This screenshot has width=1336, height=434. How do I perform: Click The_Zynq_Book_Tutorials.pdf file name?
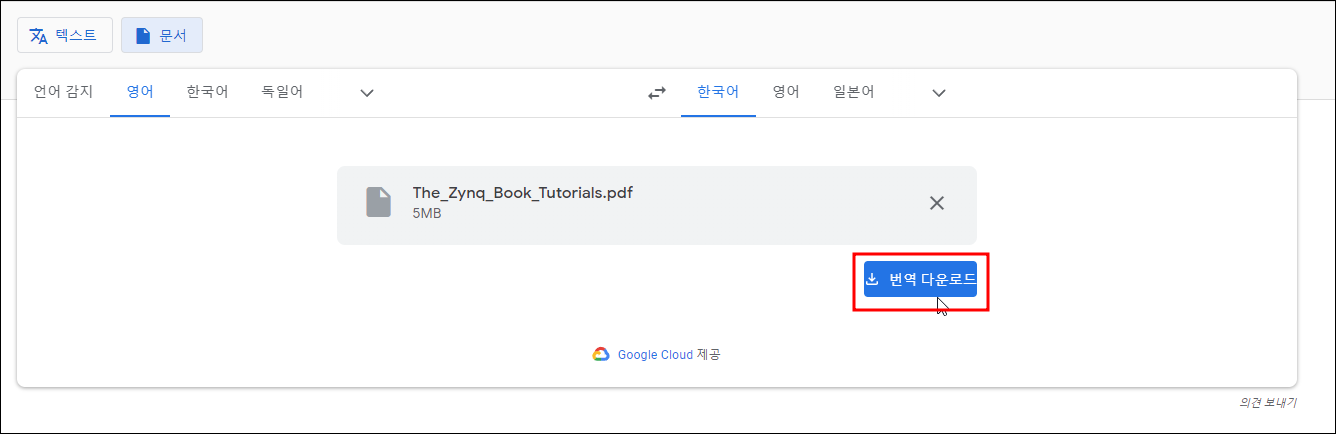coord(523,193)
